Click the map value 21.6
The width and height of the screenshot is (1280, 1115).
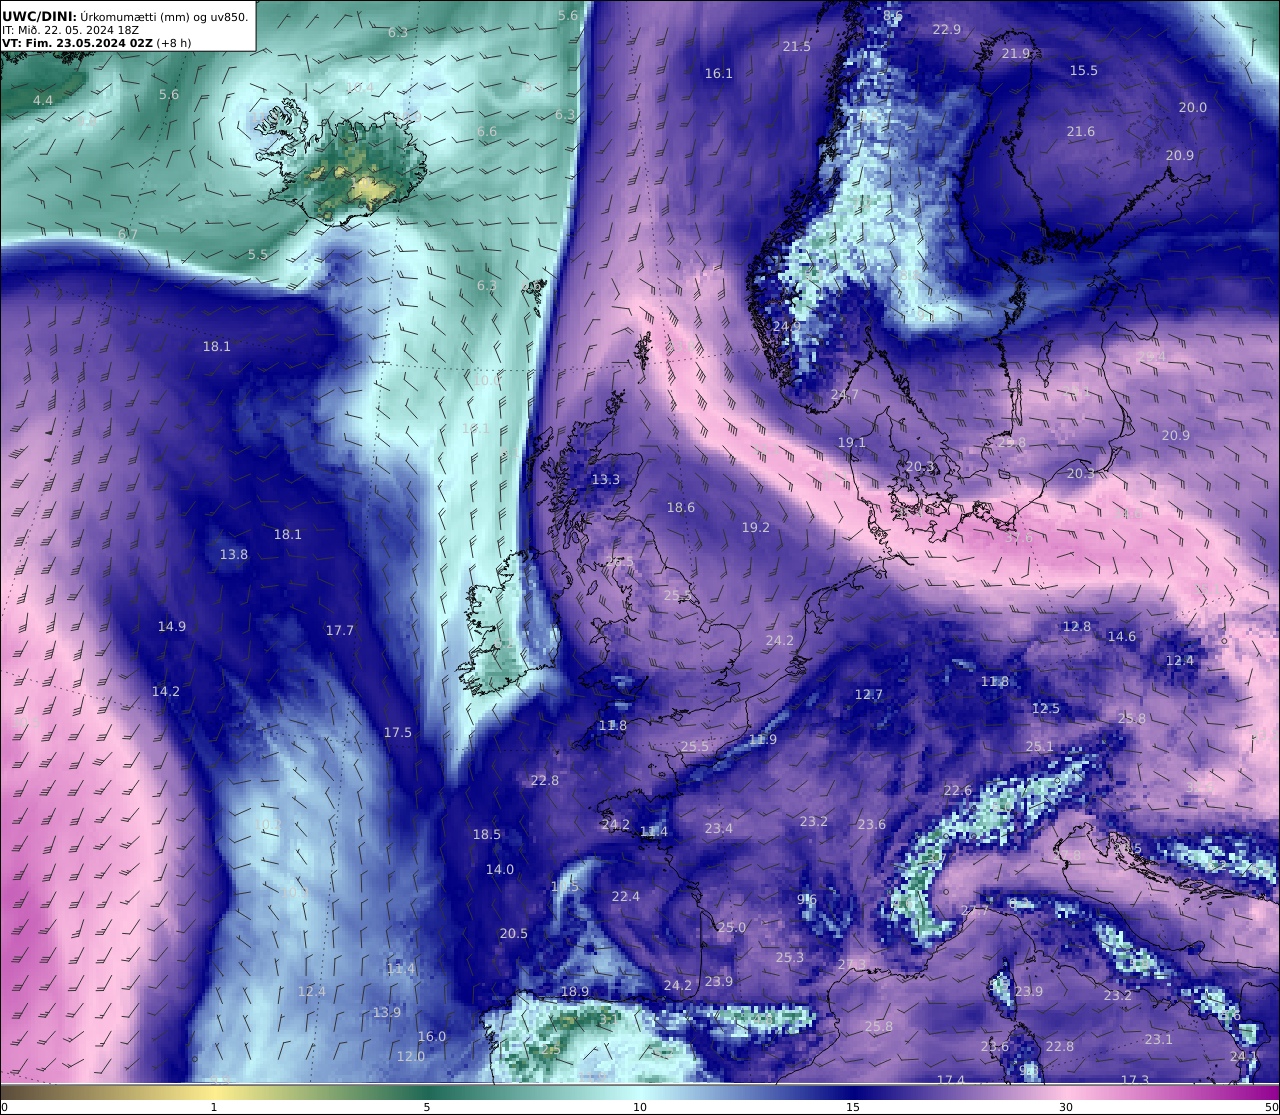coord(1081,132)
